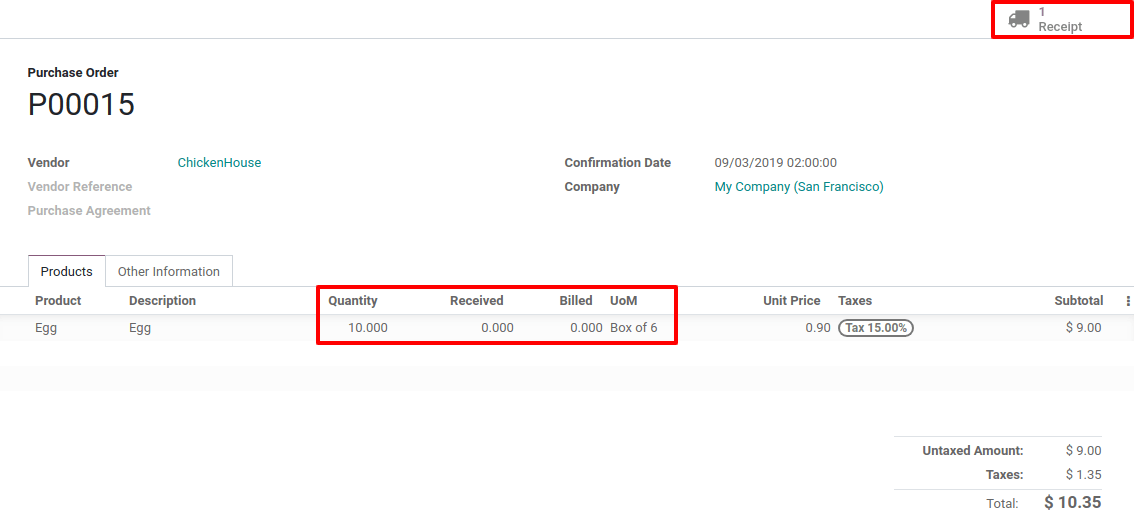
Task: Sort by the Received column header
Action: pos(476,301)
